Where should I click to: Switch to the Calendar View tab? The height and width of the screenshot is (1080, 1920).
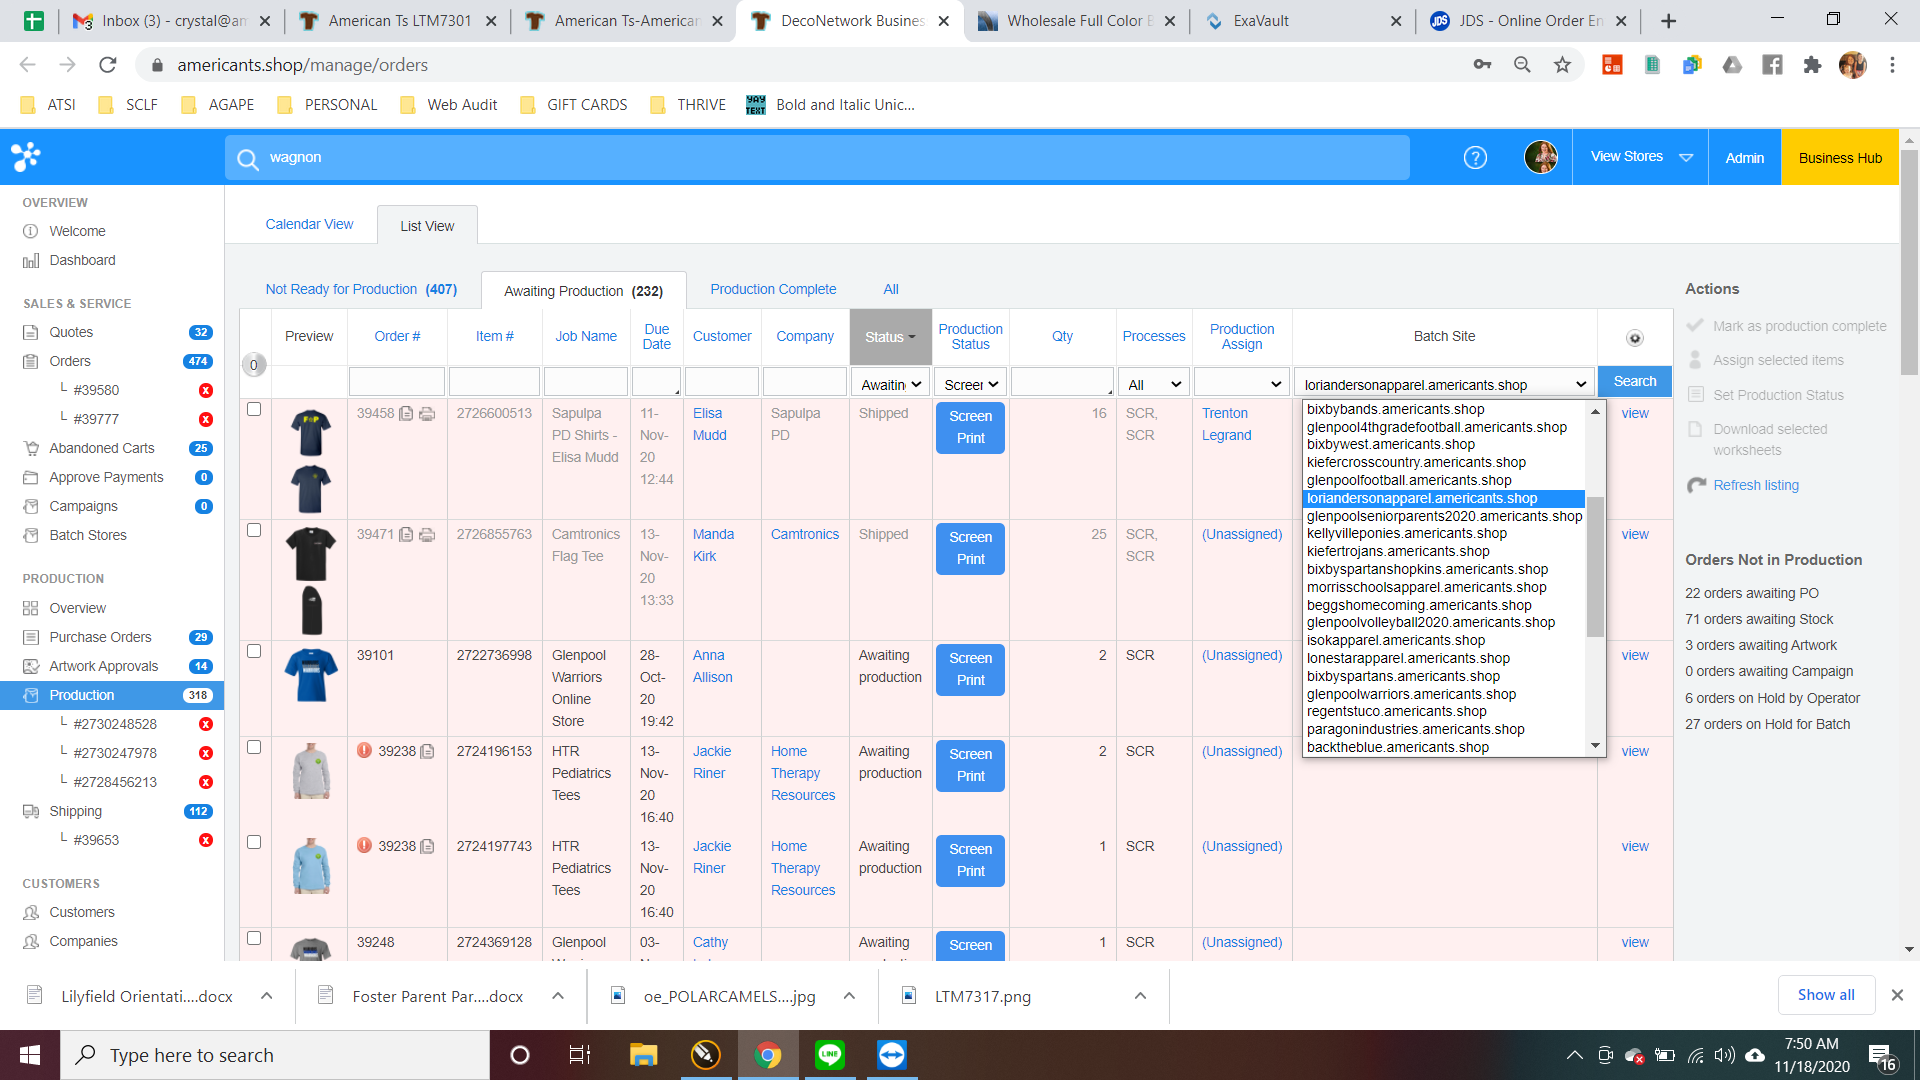point(309,224)
